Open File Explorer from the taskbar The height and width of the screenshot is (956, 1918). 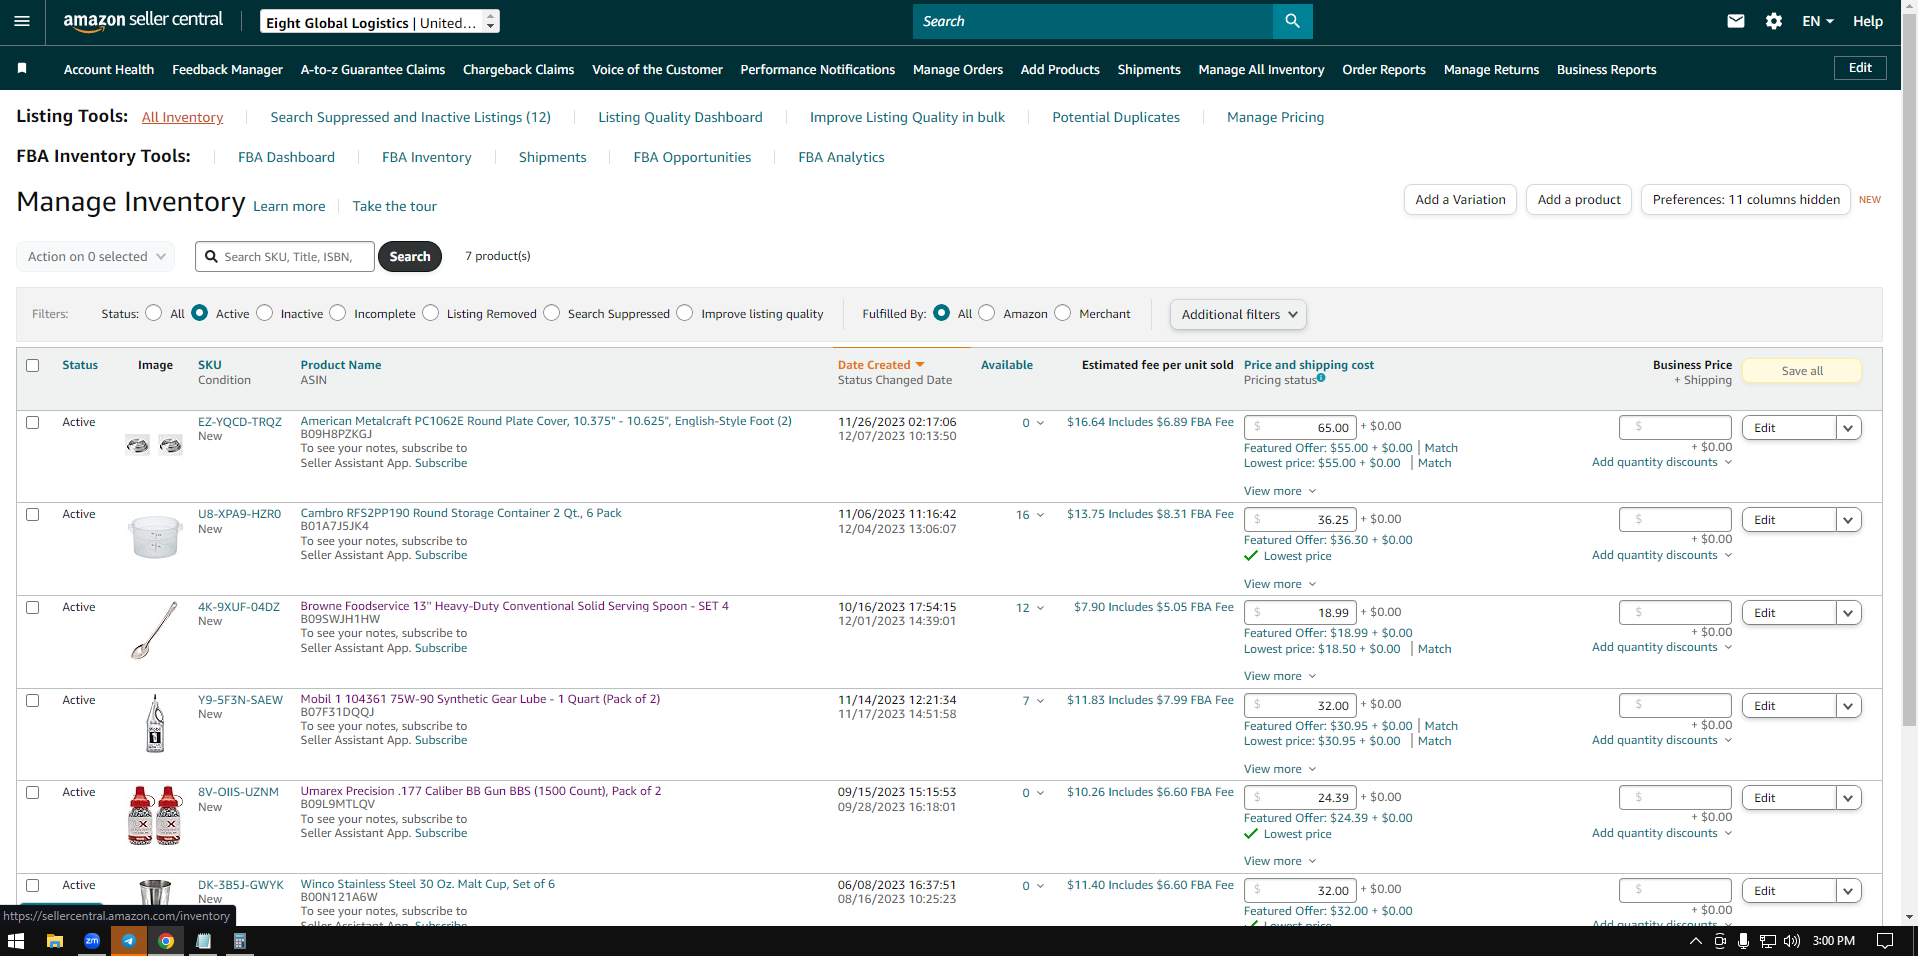(x=54, y=941)
